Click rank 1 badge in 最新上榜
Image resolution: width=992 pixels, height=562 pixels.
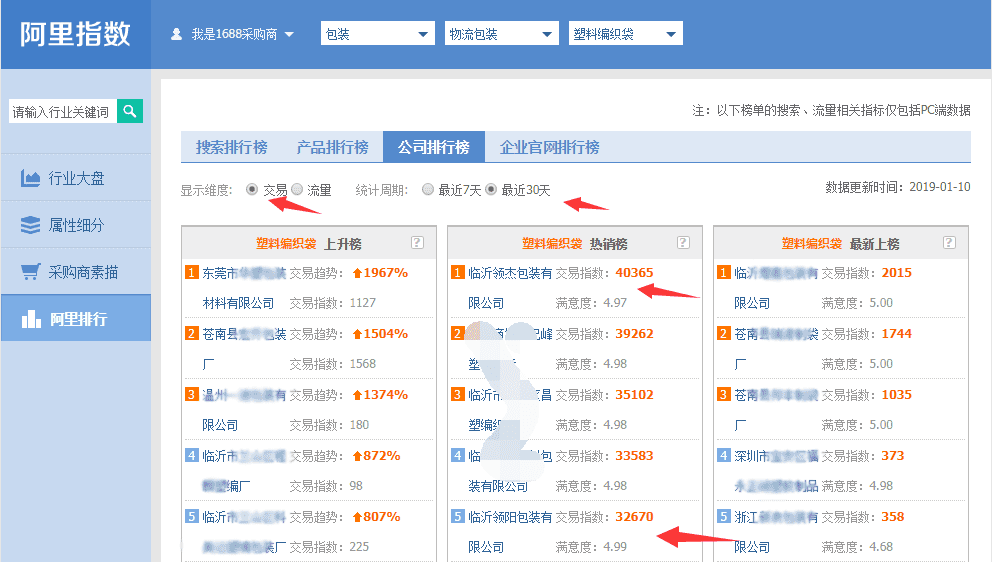pyautogui.click(x=724, y=272)
